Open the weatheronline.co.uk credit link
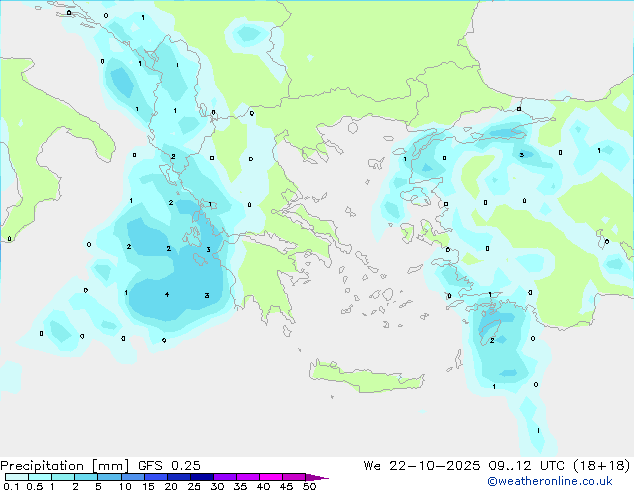The width and height of the screenshot is (634, 490). (550, 481)
